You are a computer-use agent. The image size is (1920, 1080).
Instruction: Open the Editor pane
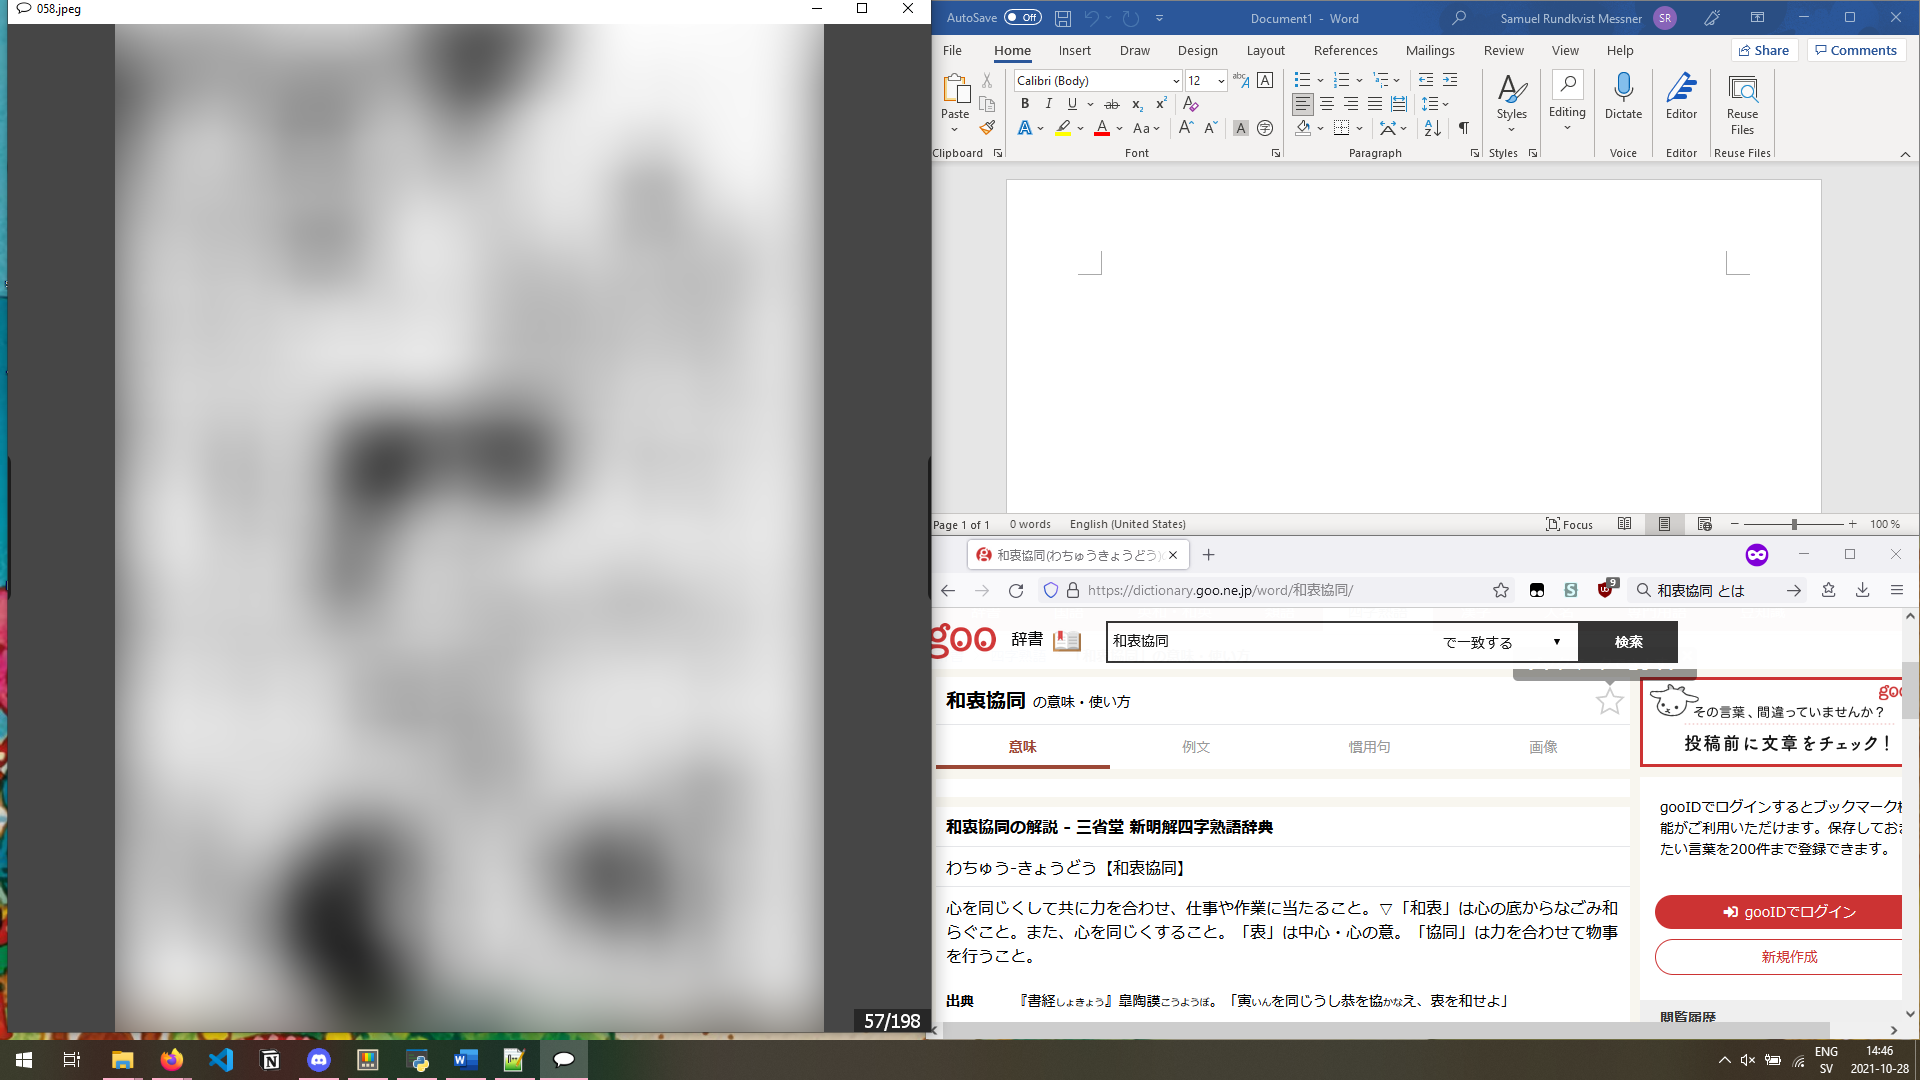pos(1680,95)
